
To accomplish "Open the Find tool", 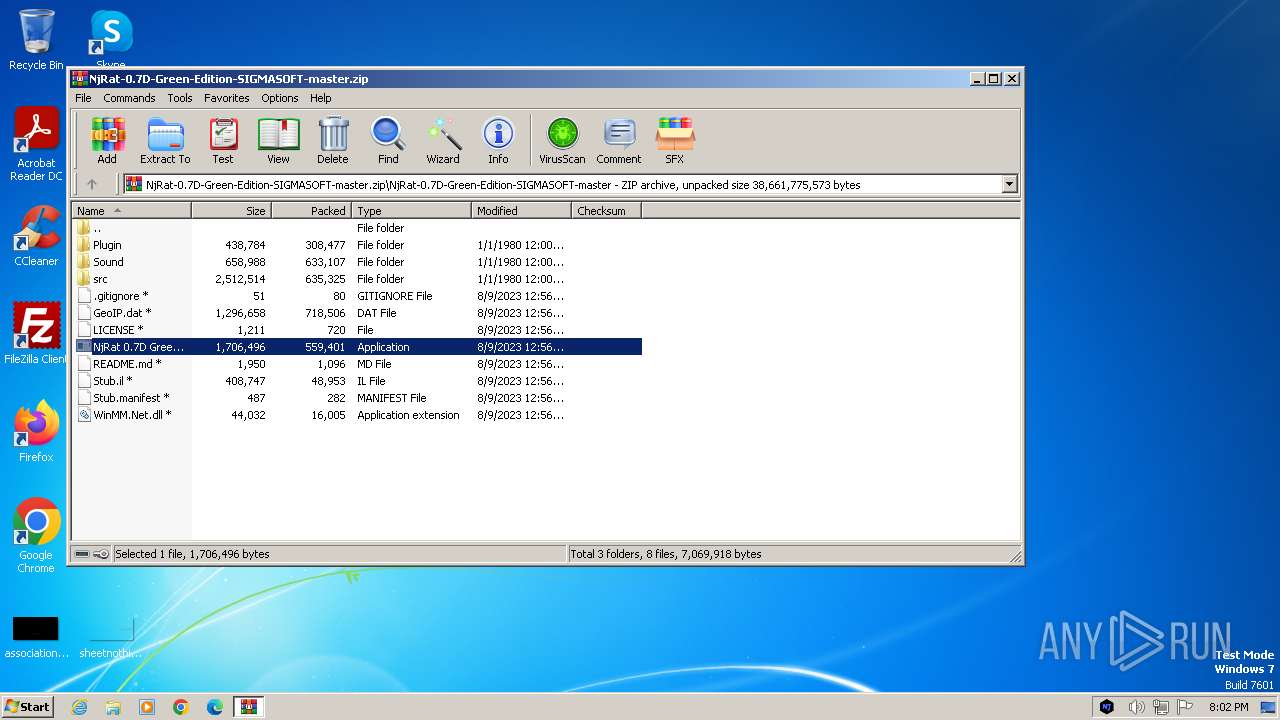I will coord(388,140).
